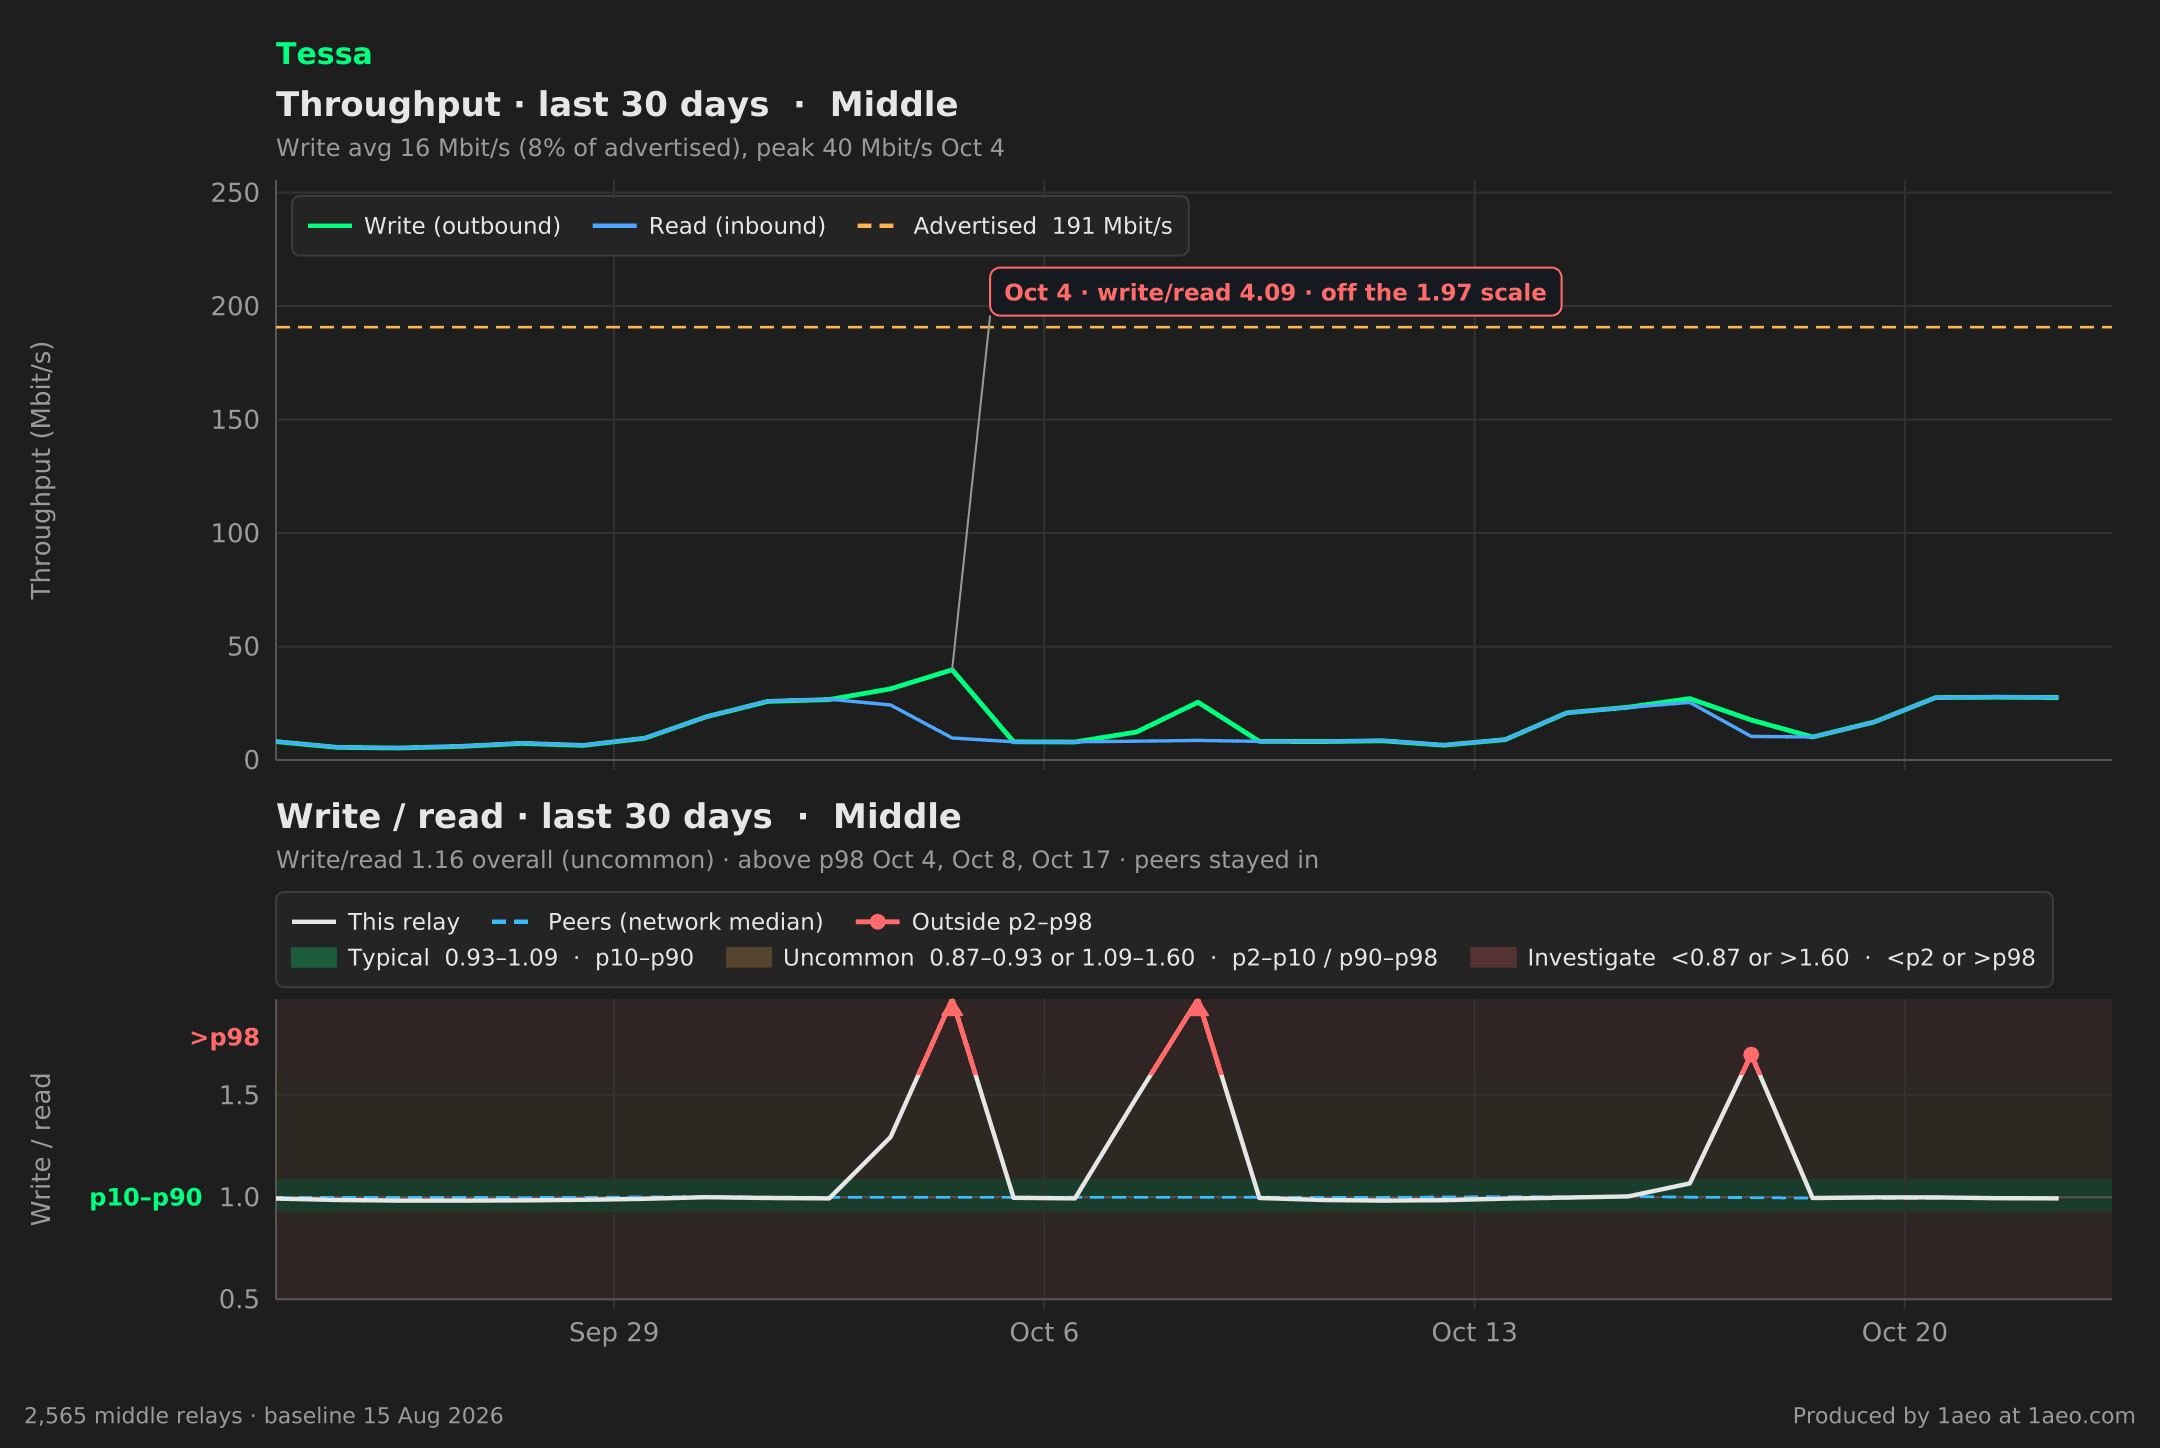
Task: Select the Peers (network median) legend entry
Action: pyautogui.click(x=657, y=922)
